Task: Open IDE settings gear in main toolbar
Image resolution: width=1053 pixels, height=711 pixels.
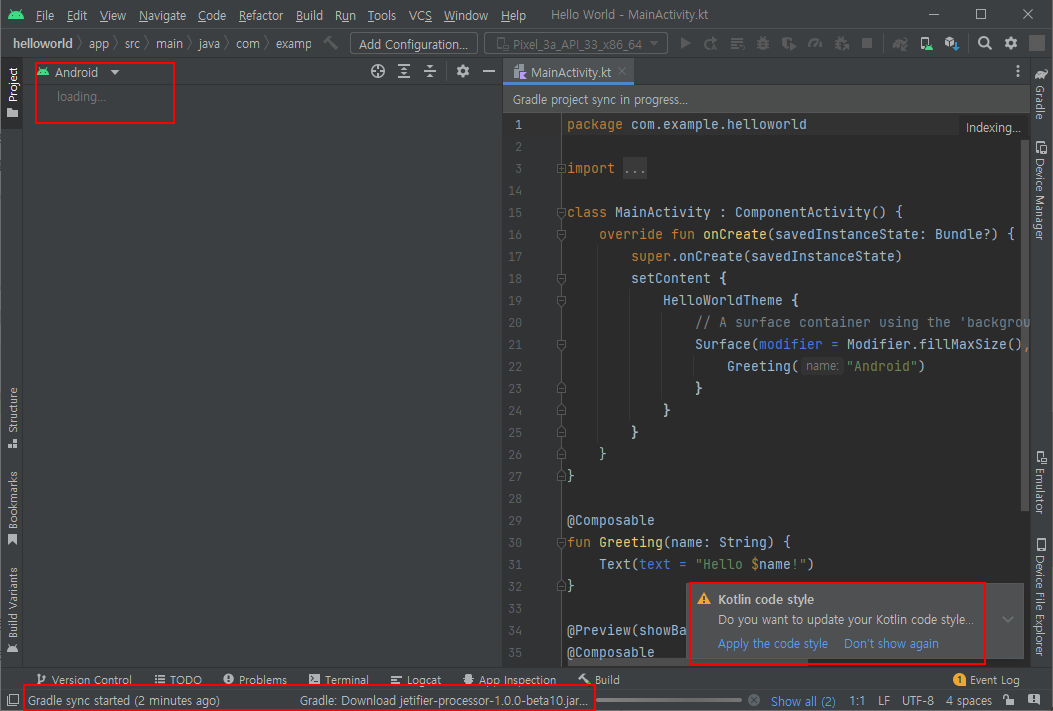Action: point(1011,44)
